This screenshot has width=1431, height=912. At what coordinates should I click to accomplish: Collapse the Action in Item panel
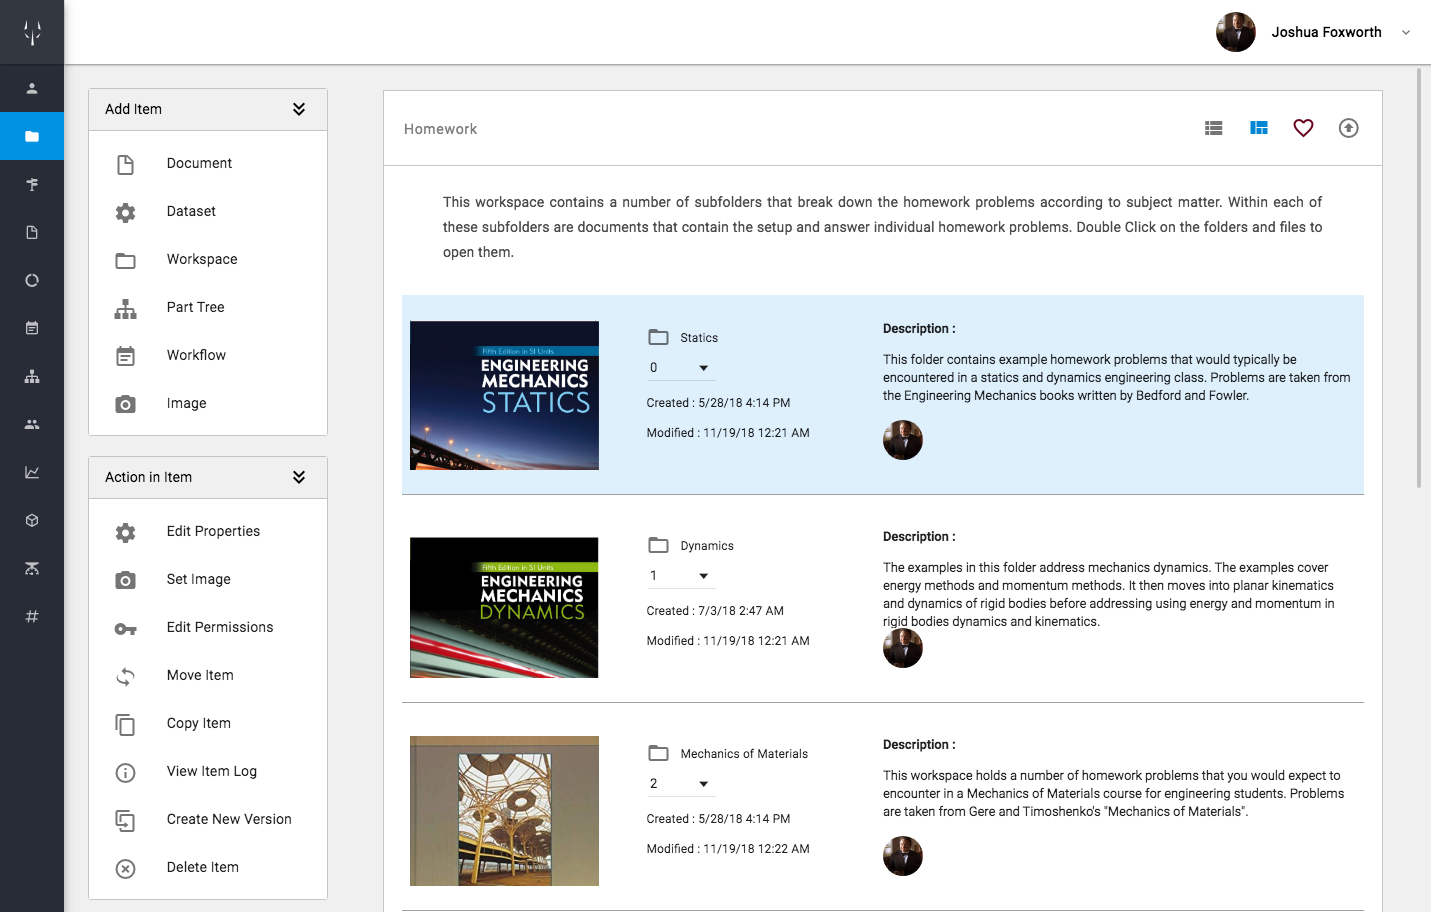299,477
